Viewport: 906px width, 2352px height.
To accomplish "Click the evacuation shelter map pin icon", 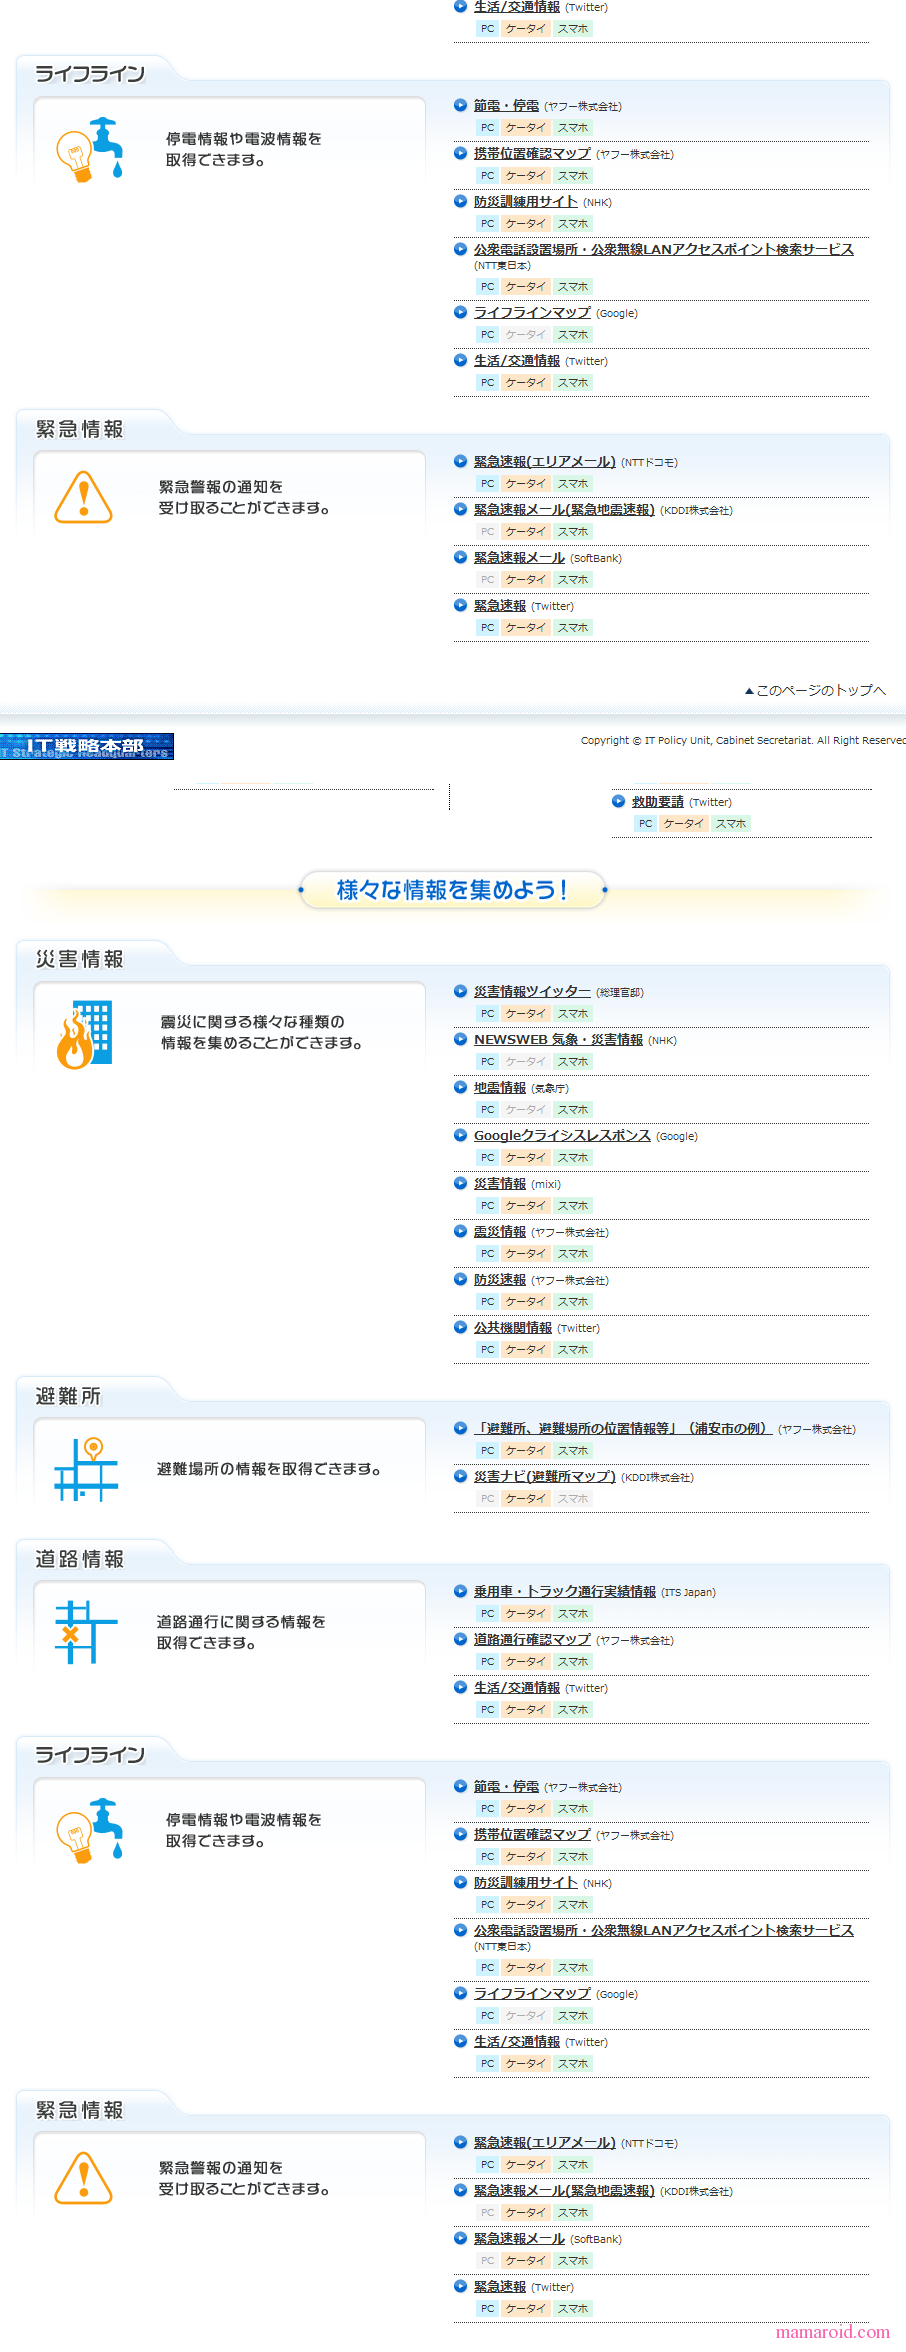I will pyautogui.click(x=85, y=1469).
